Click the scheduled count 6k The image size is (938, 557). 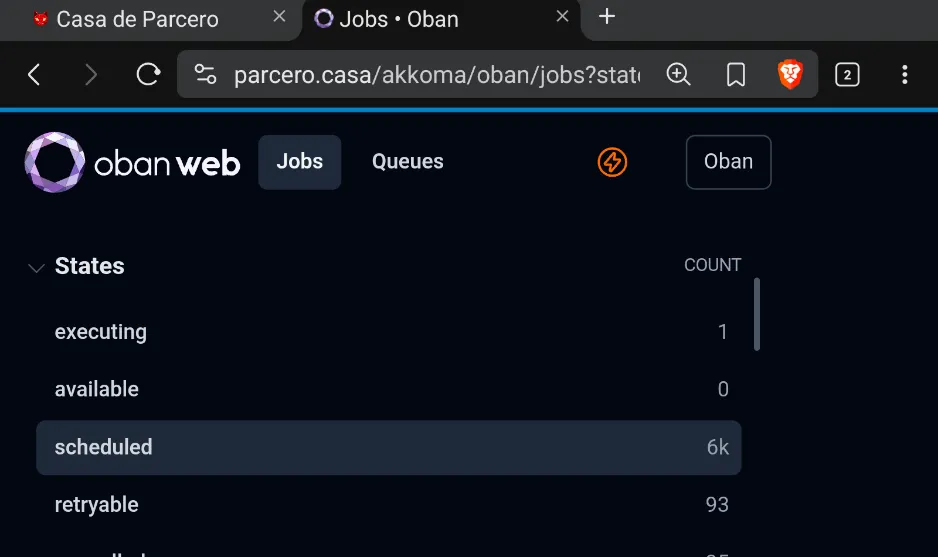717,448
